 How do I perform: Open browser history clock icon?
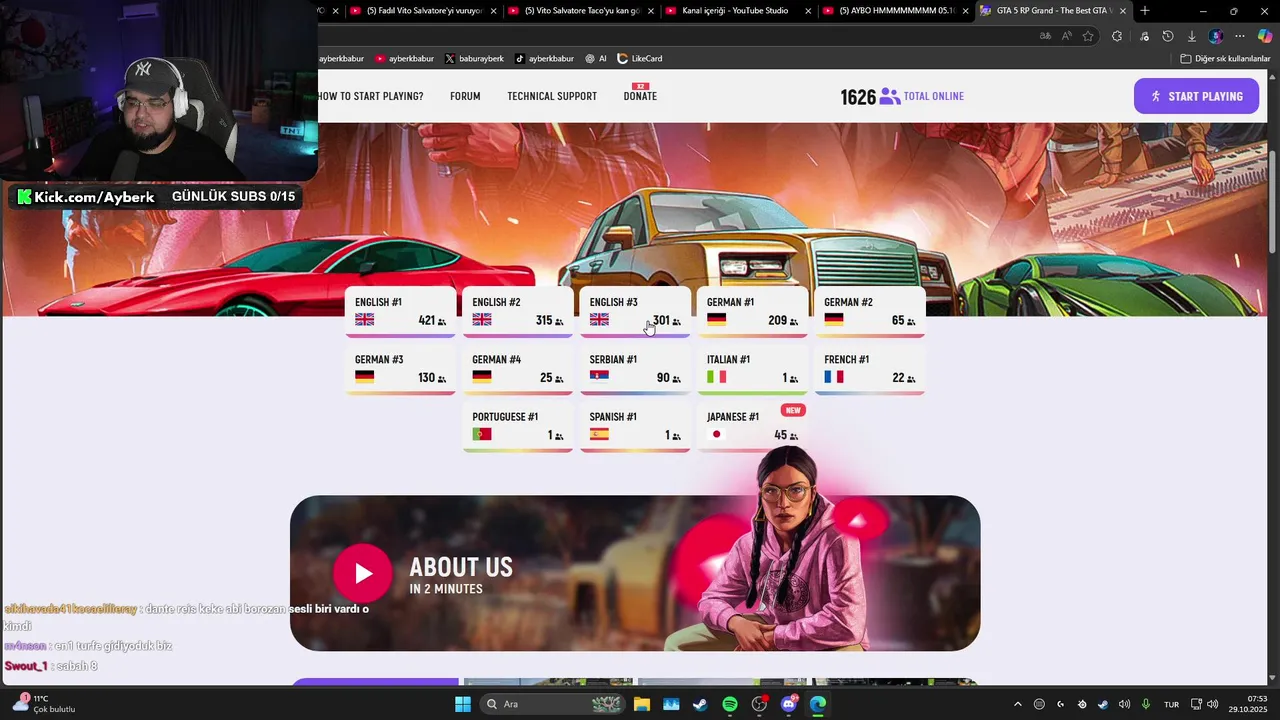[1167, 36]
